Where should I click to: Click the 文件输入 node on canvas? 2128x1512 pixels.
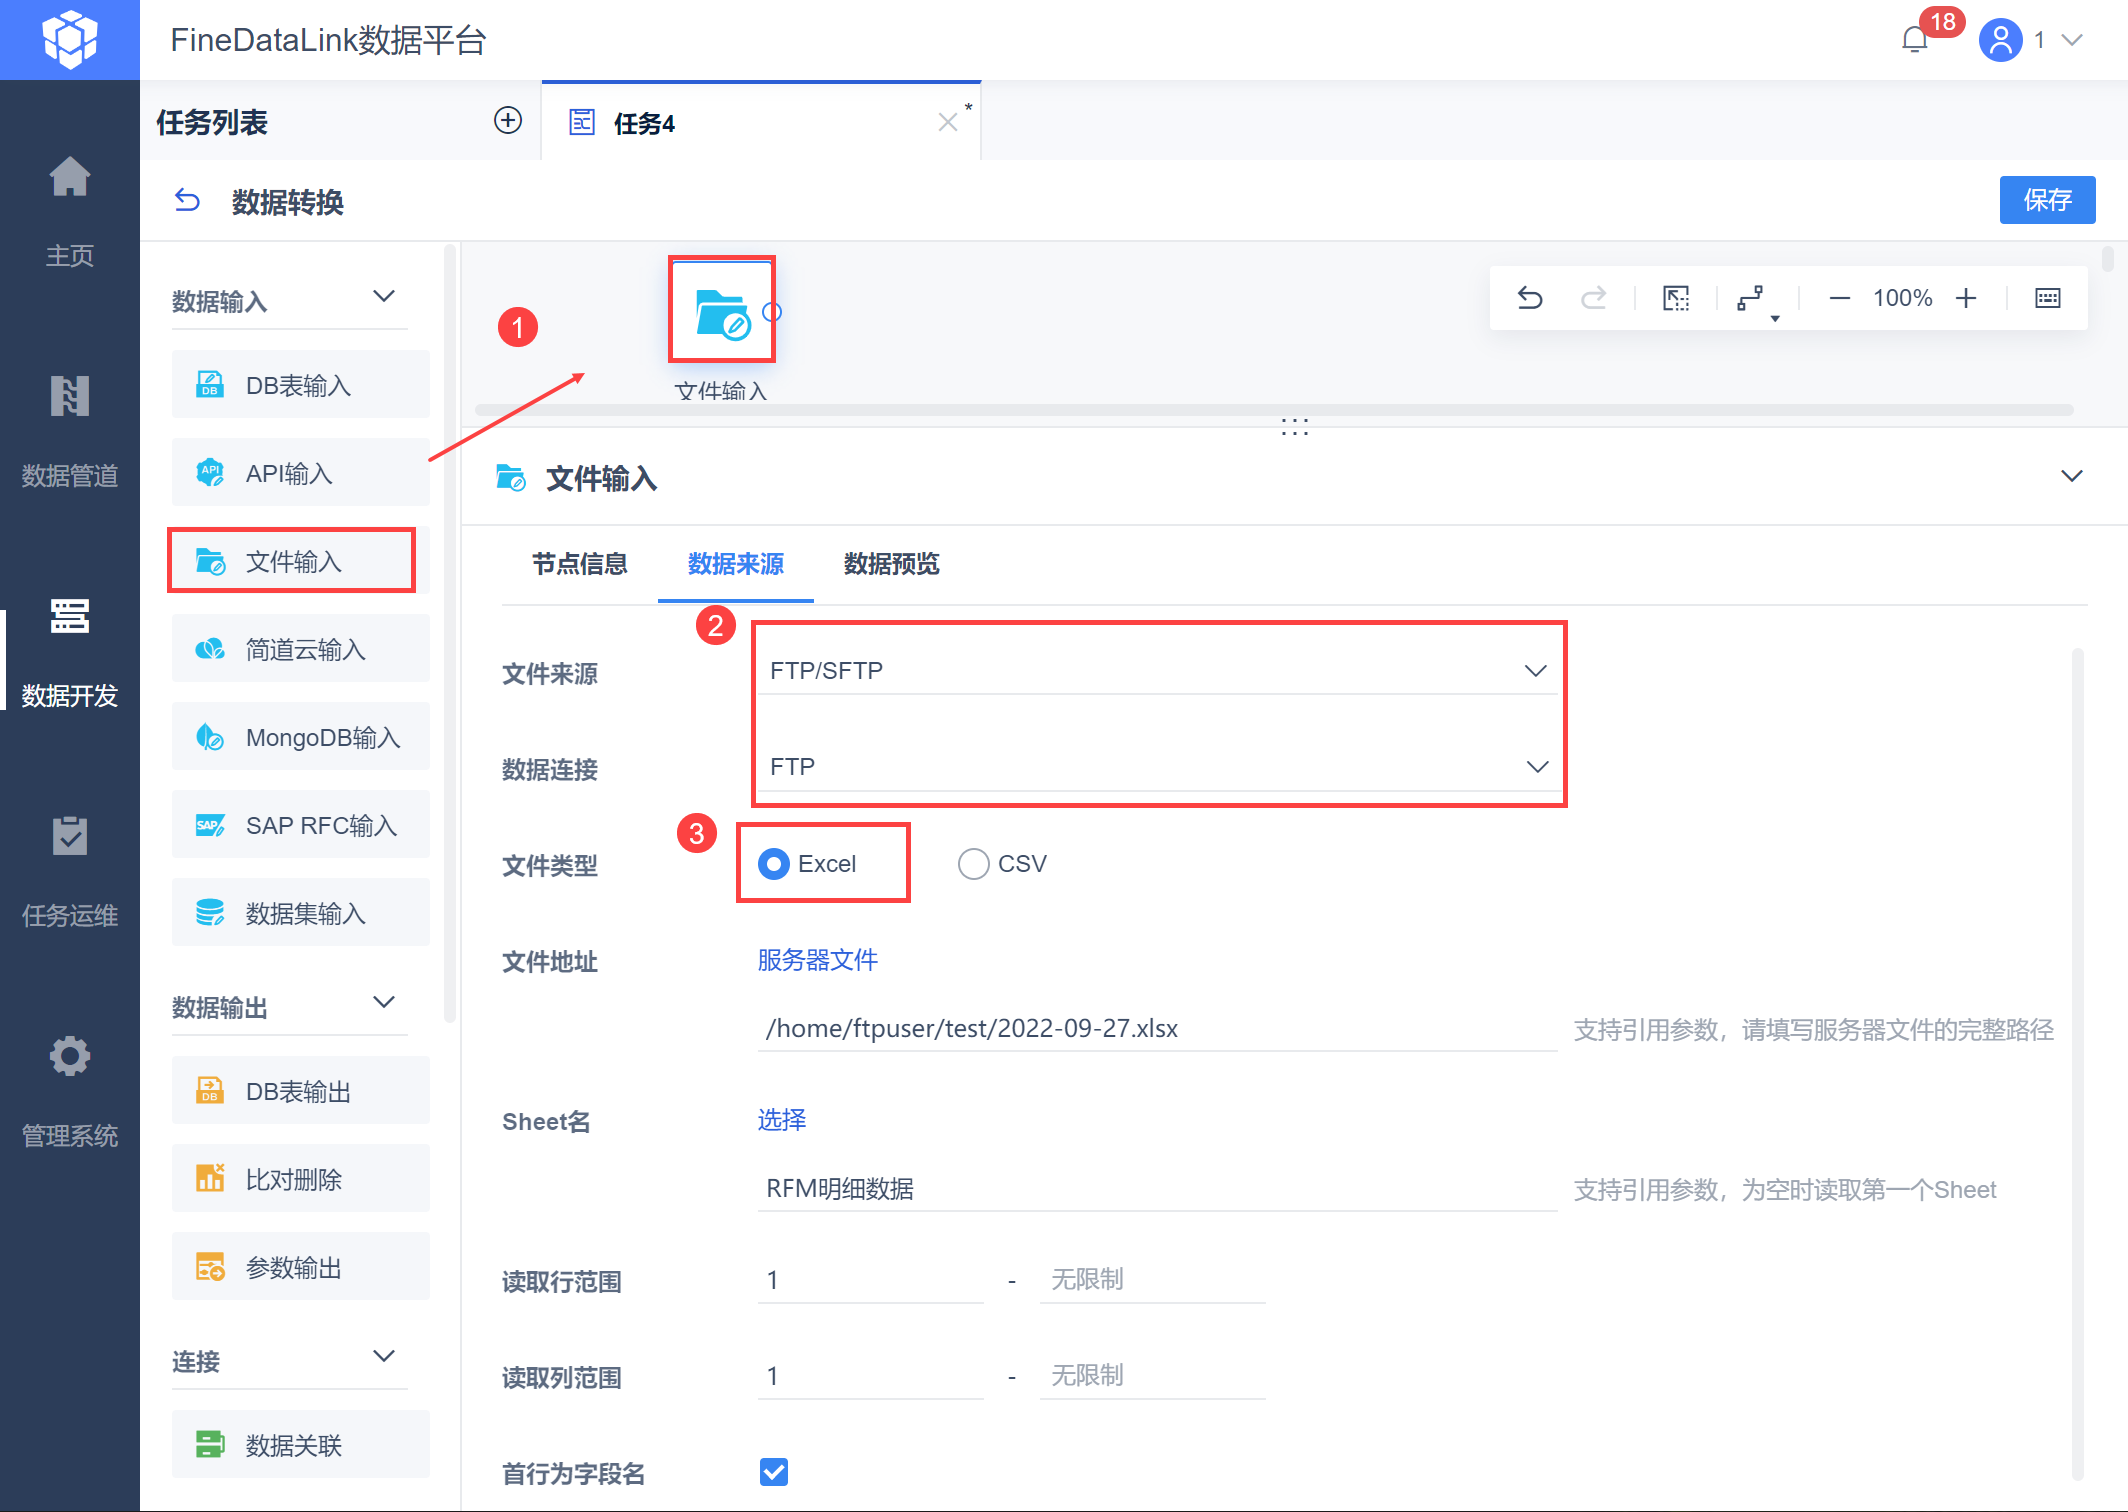(722, 312)
